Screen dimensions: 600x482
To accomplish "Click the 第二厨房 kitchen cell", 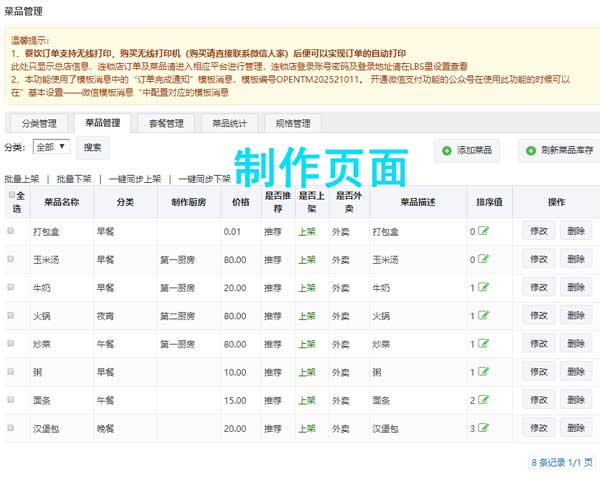I will (x=178, y=316).
